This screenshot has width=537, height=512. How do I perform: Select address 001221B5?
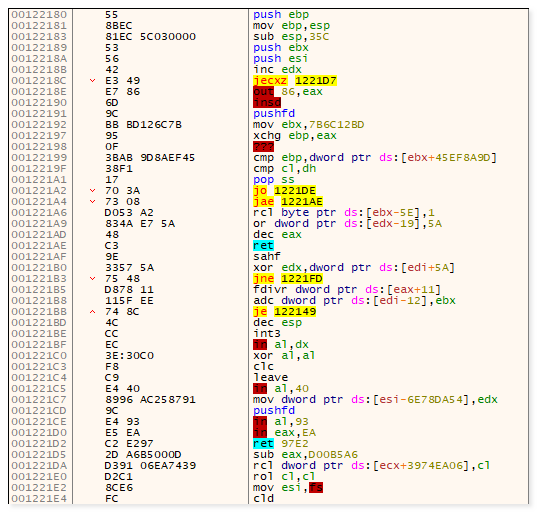[39, 290]
